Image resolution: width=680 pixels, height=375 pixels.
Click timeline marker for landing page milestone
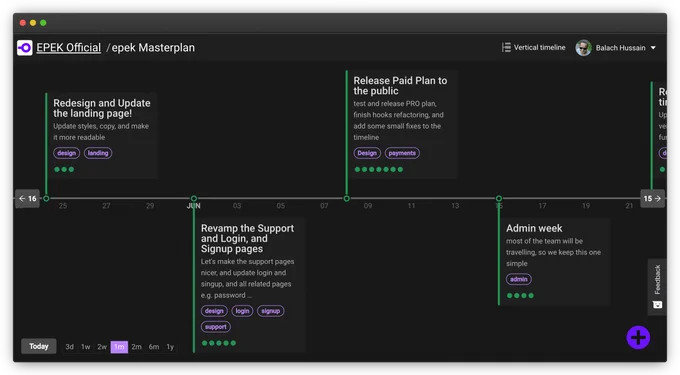46,199
